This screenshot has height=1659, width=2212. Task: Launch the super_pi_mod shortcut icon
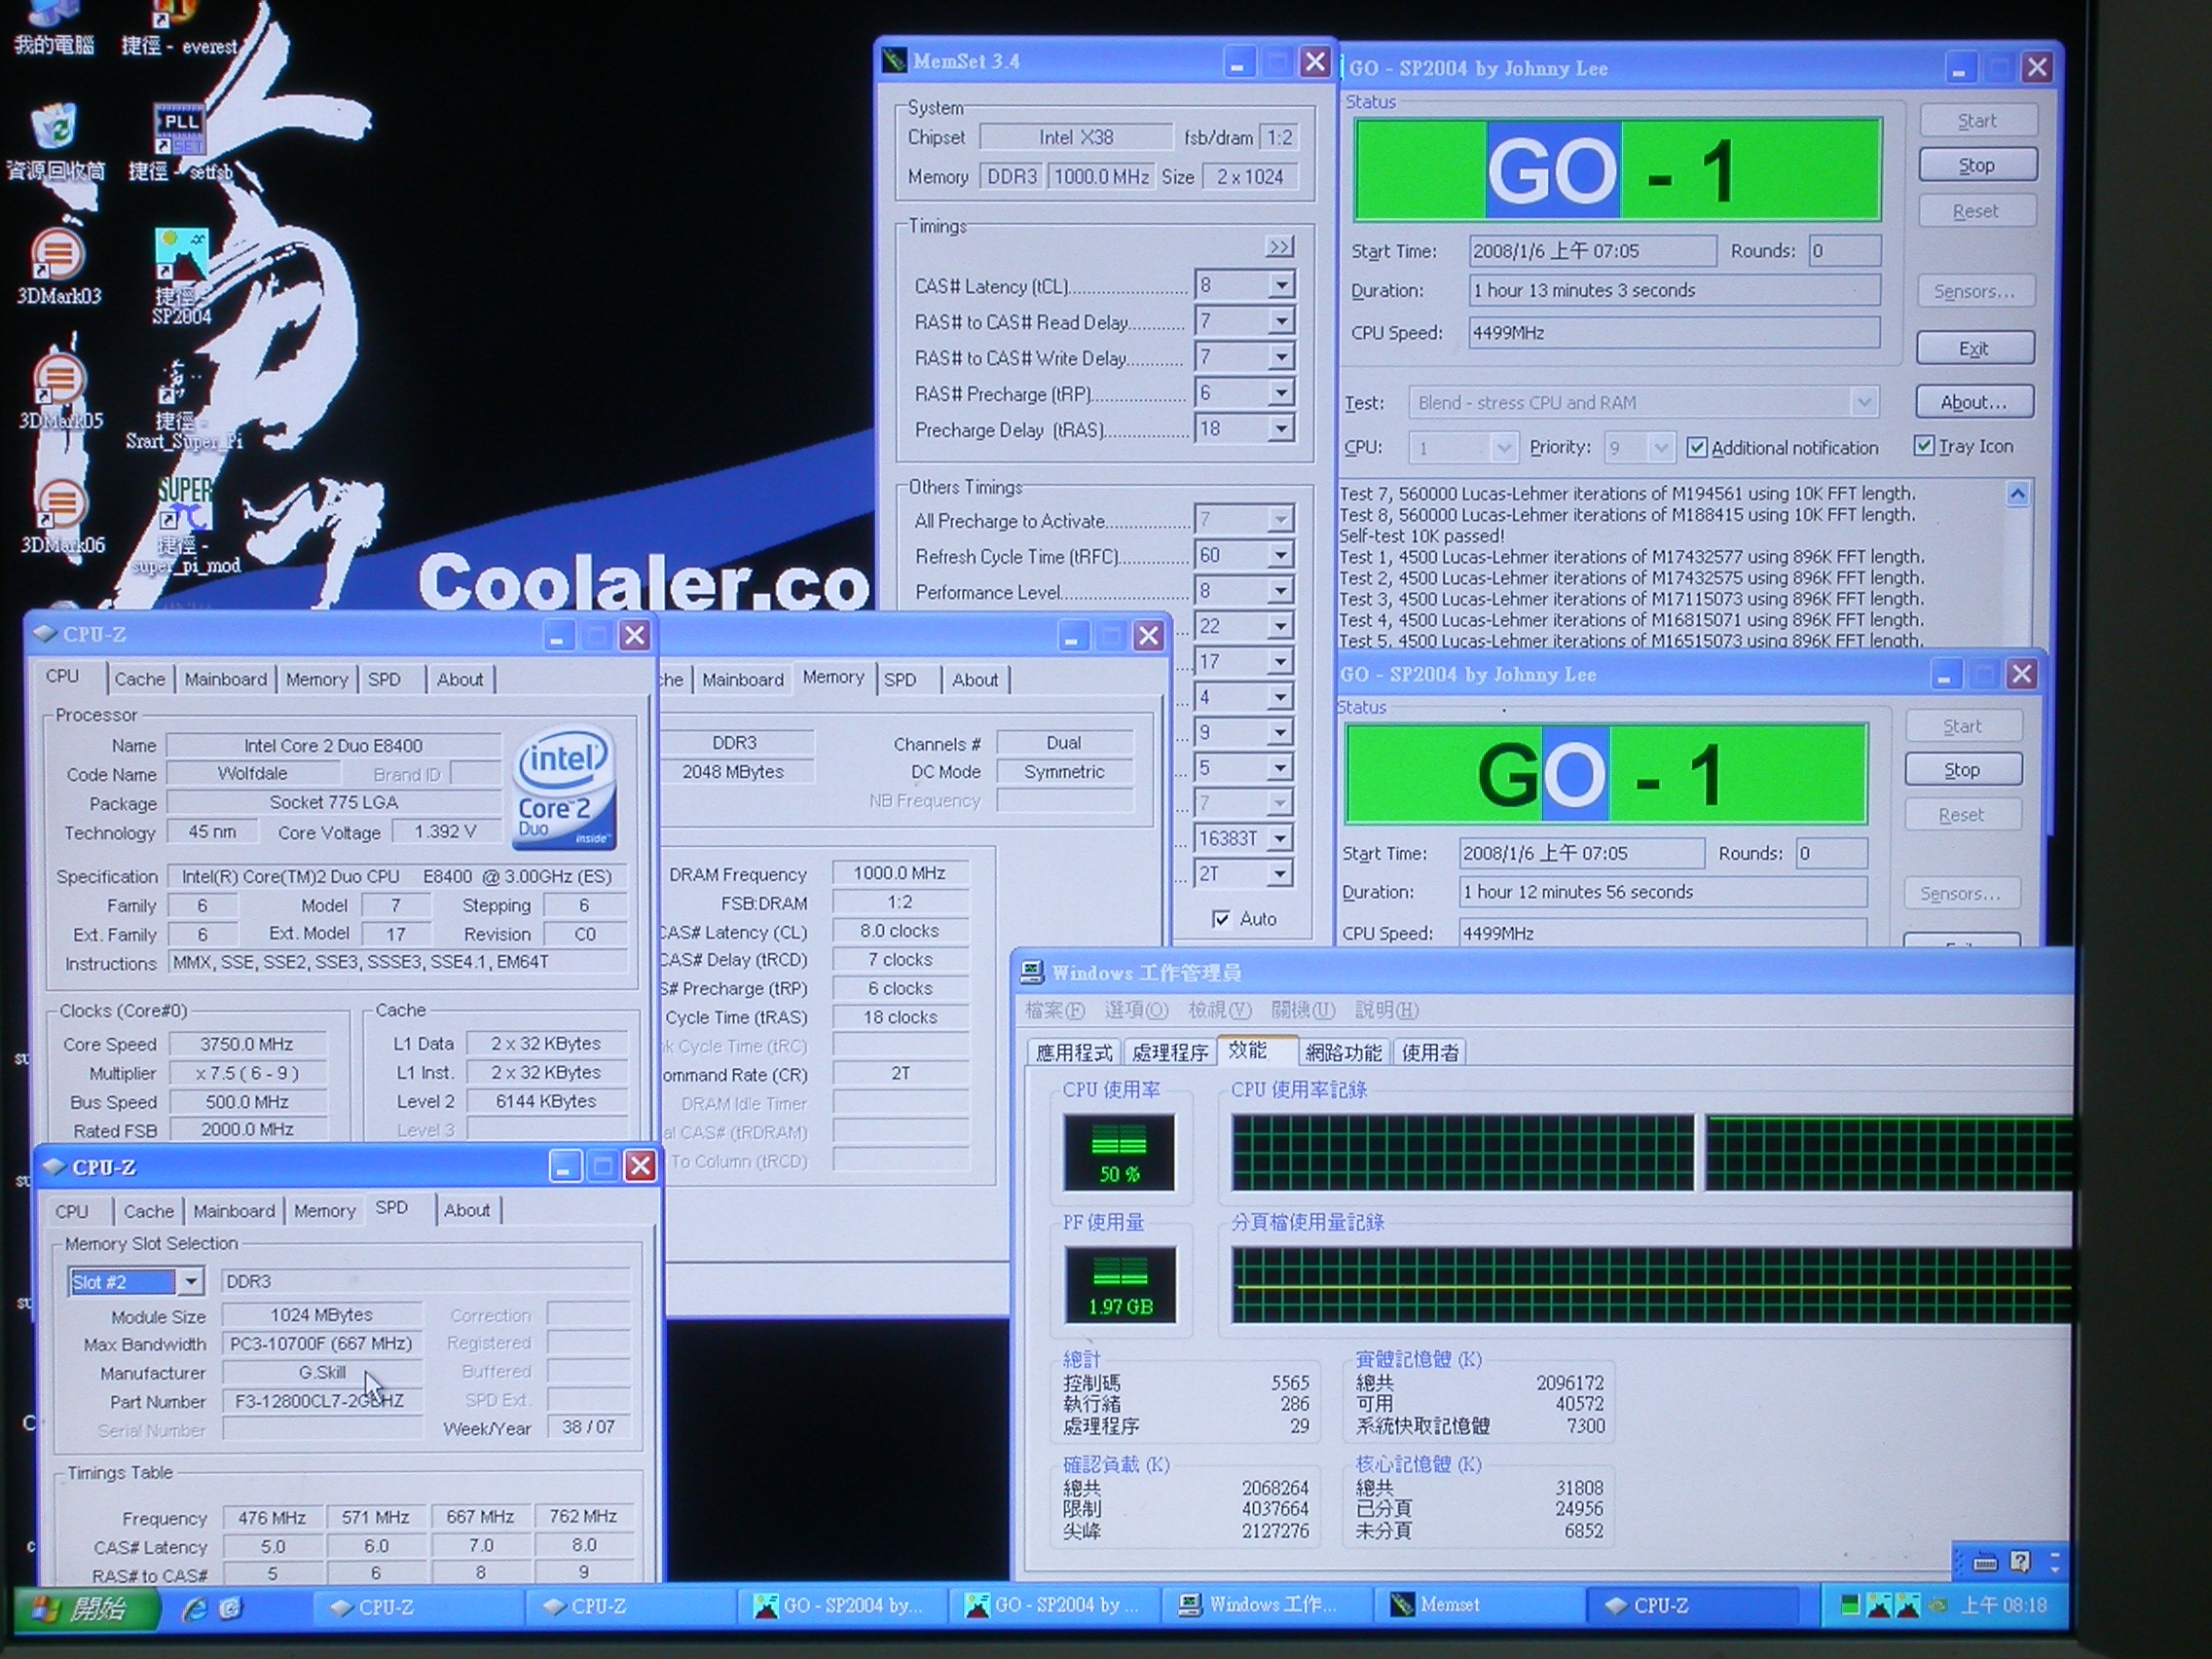point(186,526)
